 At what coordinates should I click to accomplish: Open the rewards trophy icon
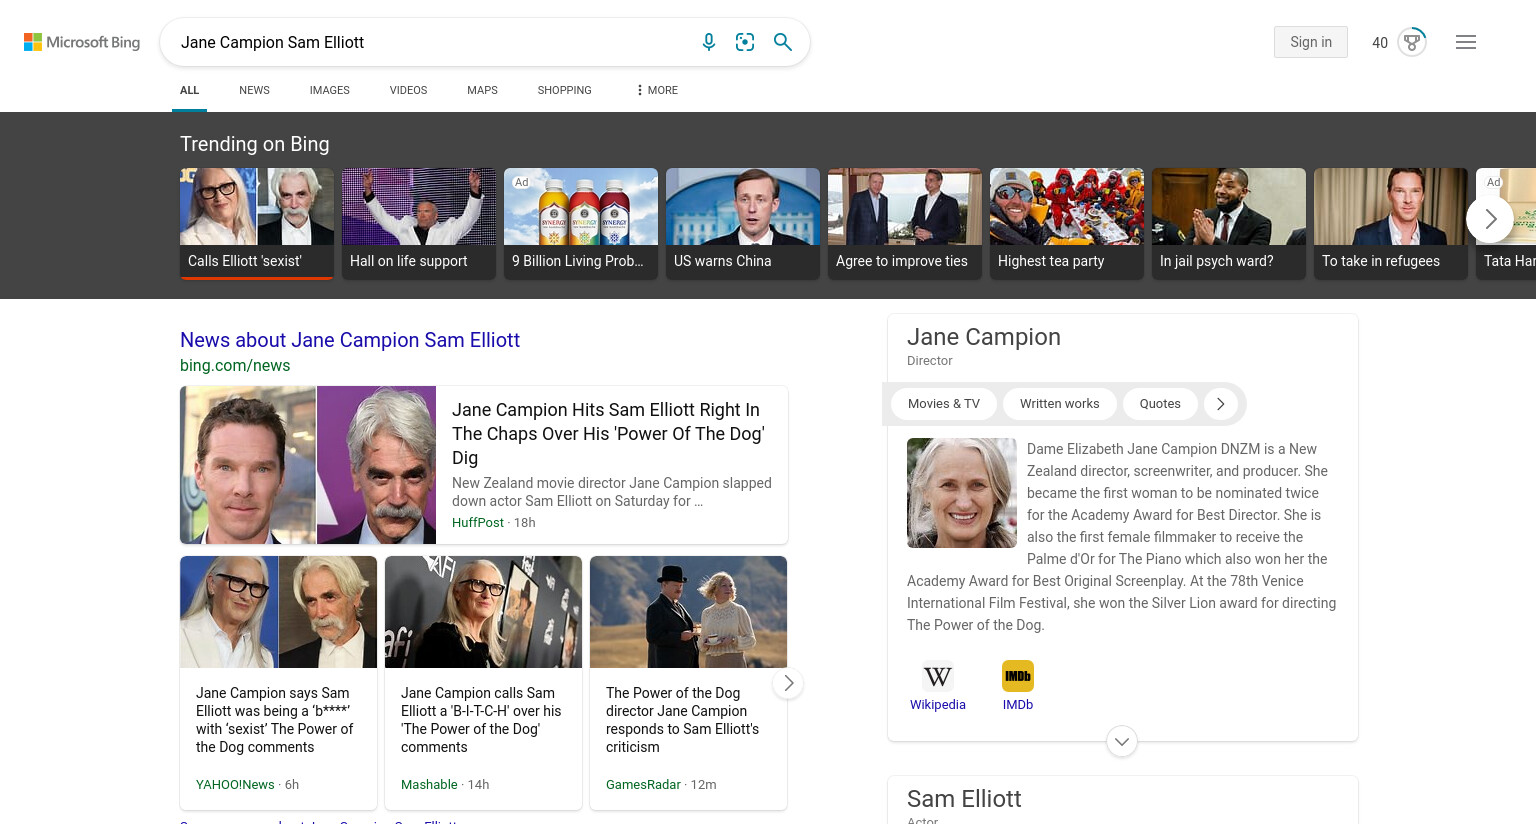click(1412, 42)
